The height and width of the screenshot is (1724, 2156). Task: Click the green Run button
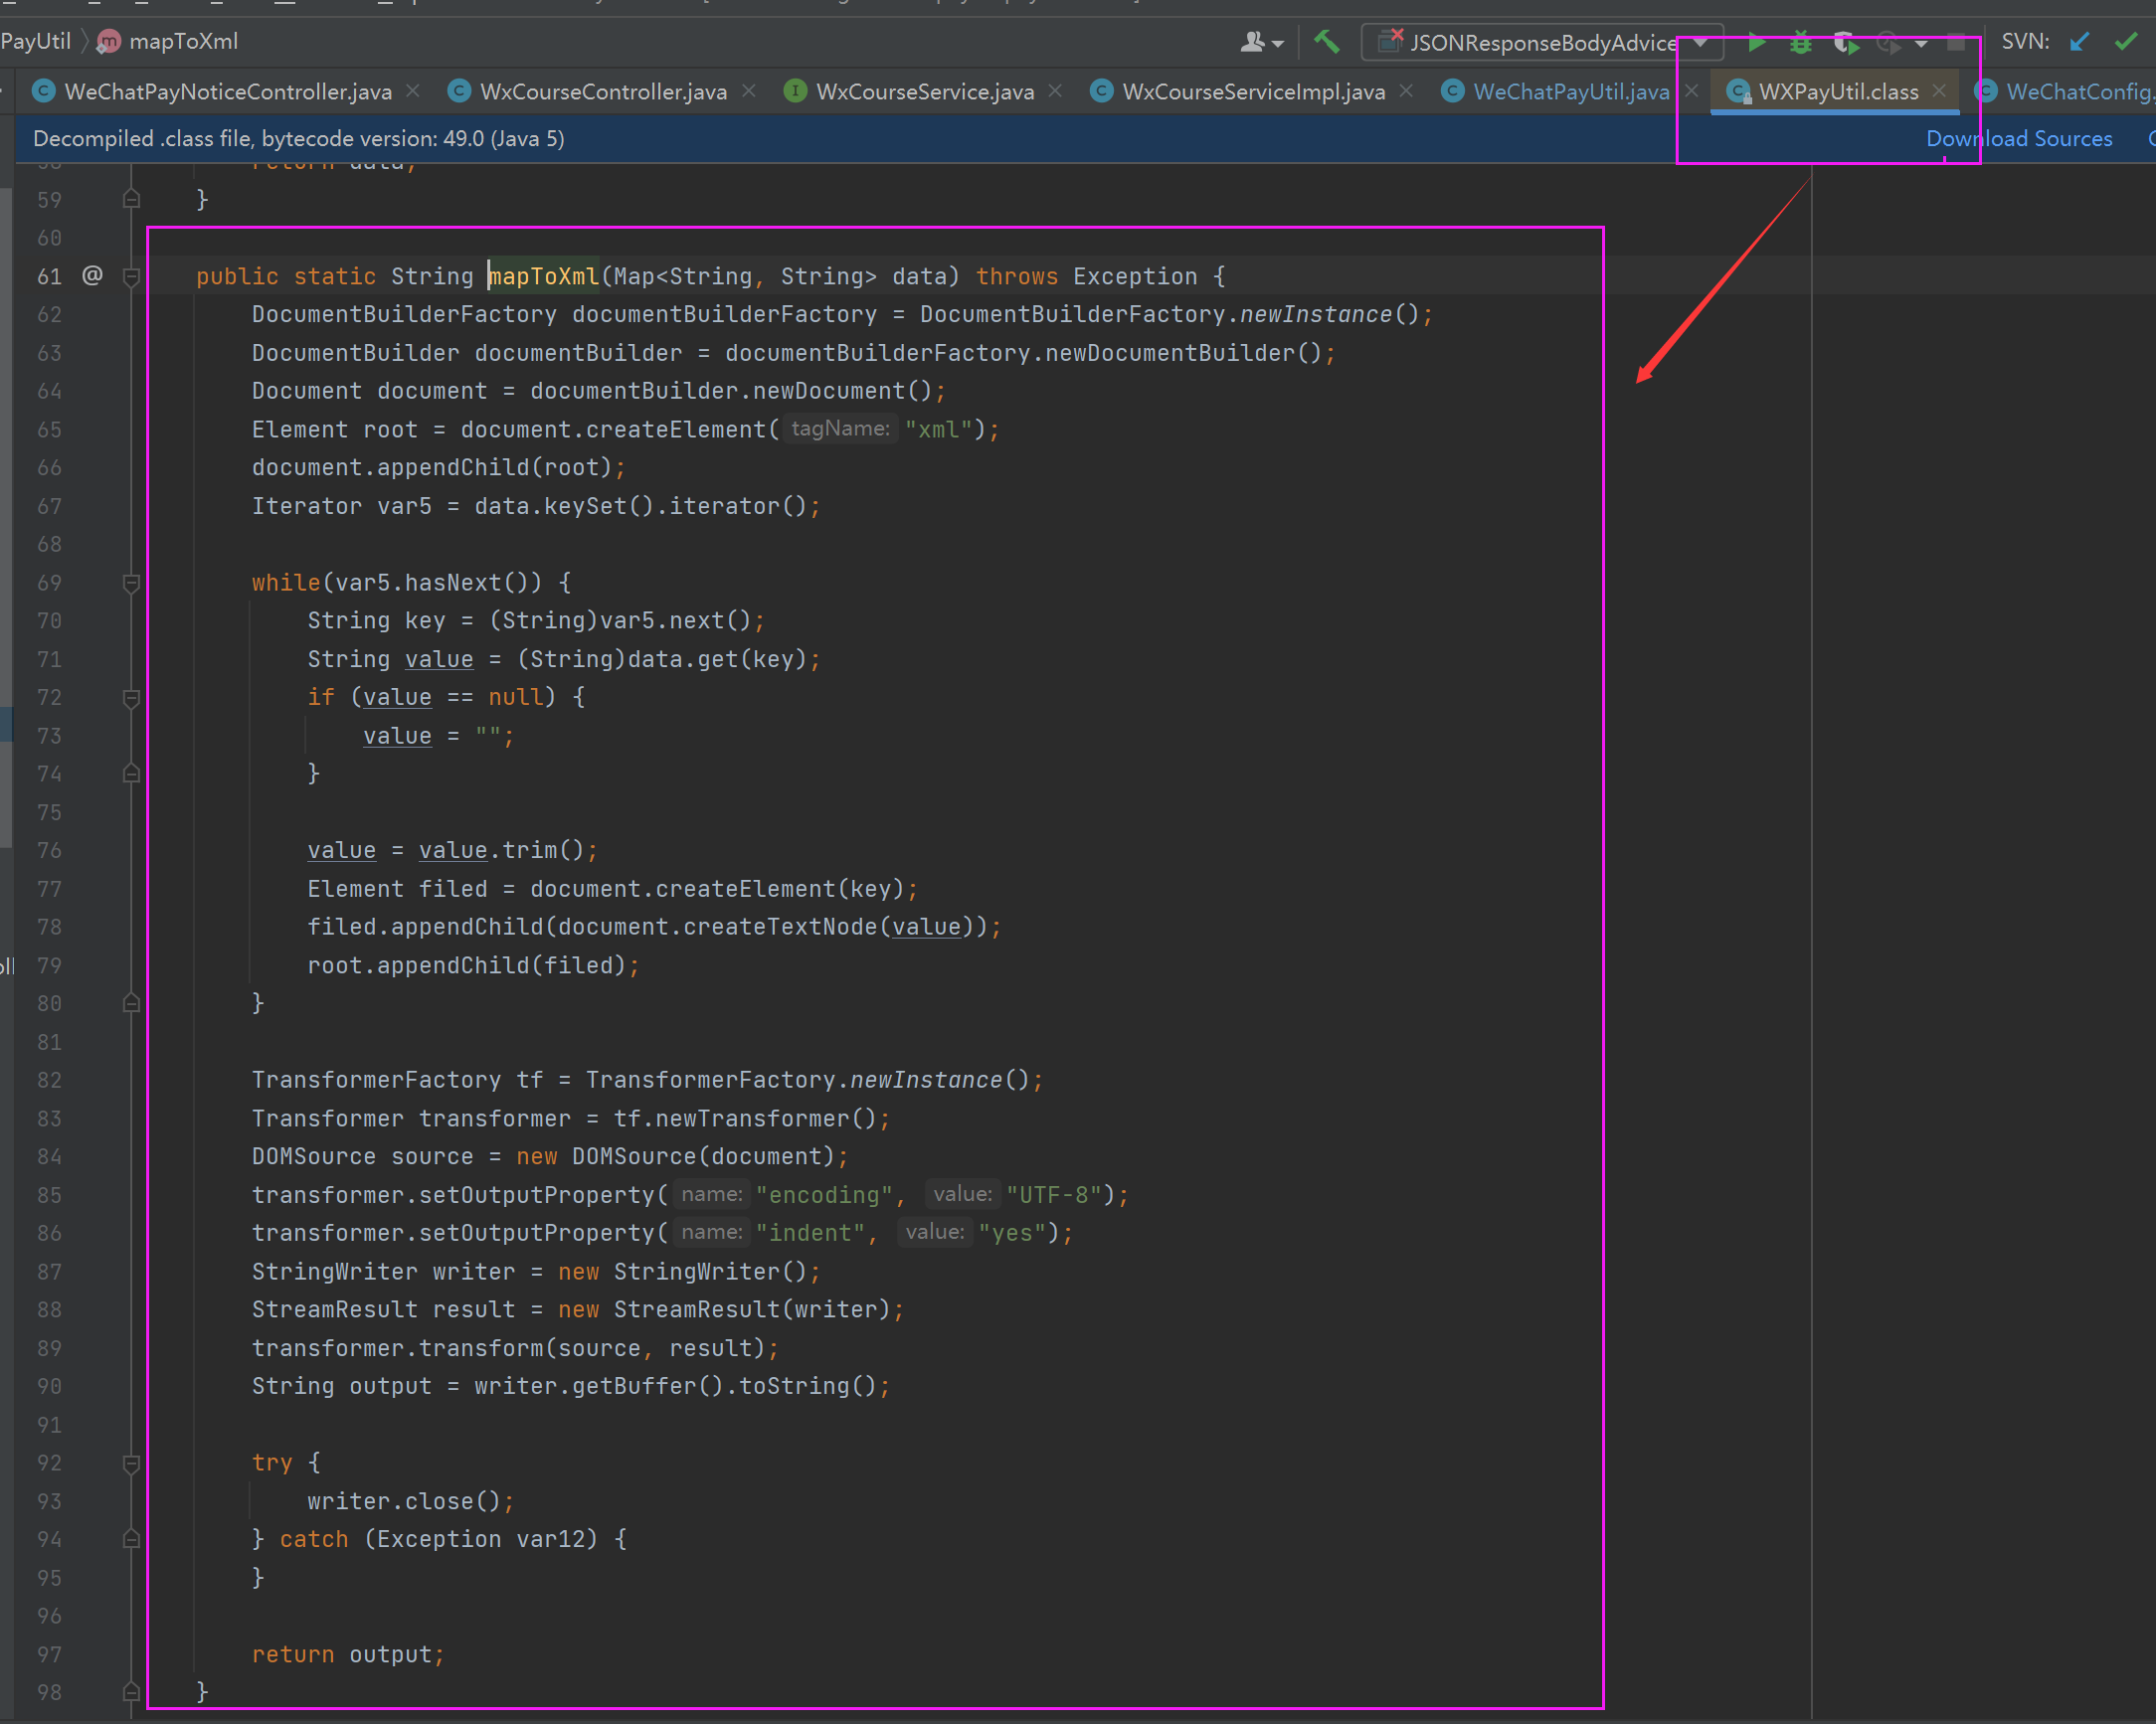point(1756,43)
